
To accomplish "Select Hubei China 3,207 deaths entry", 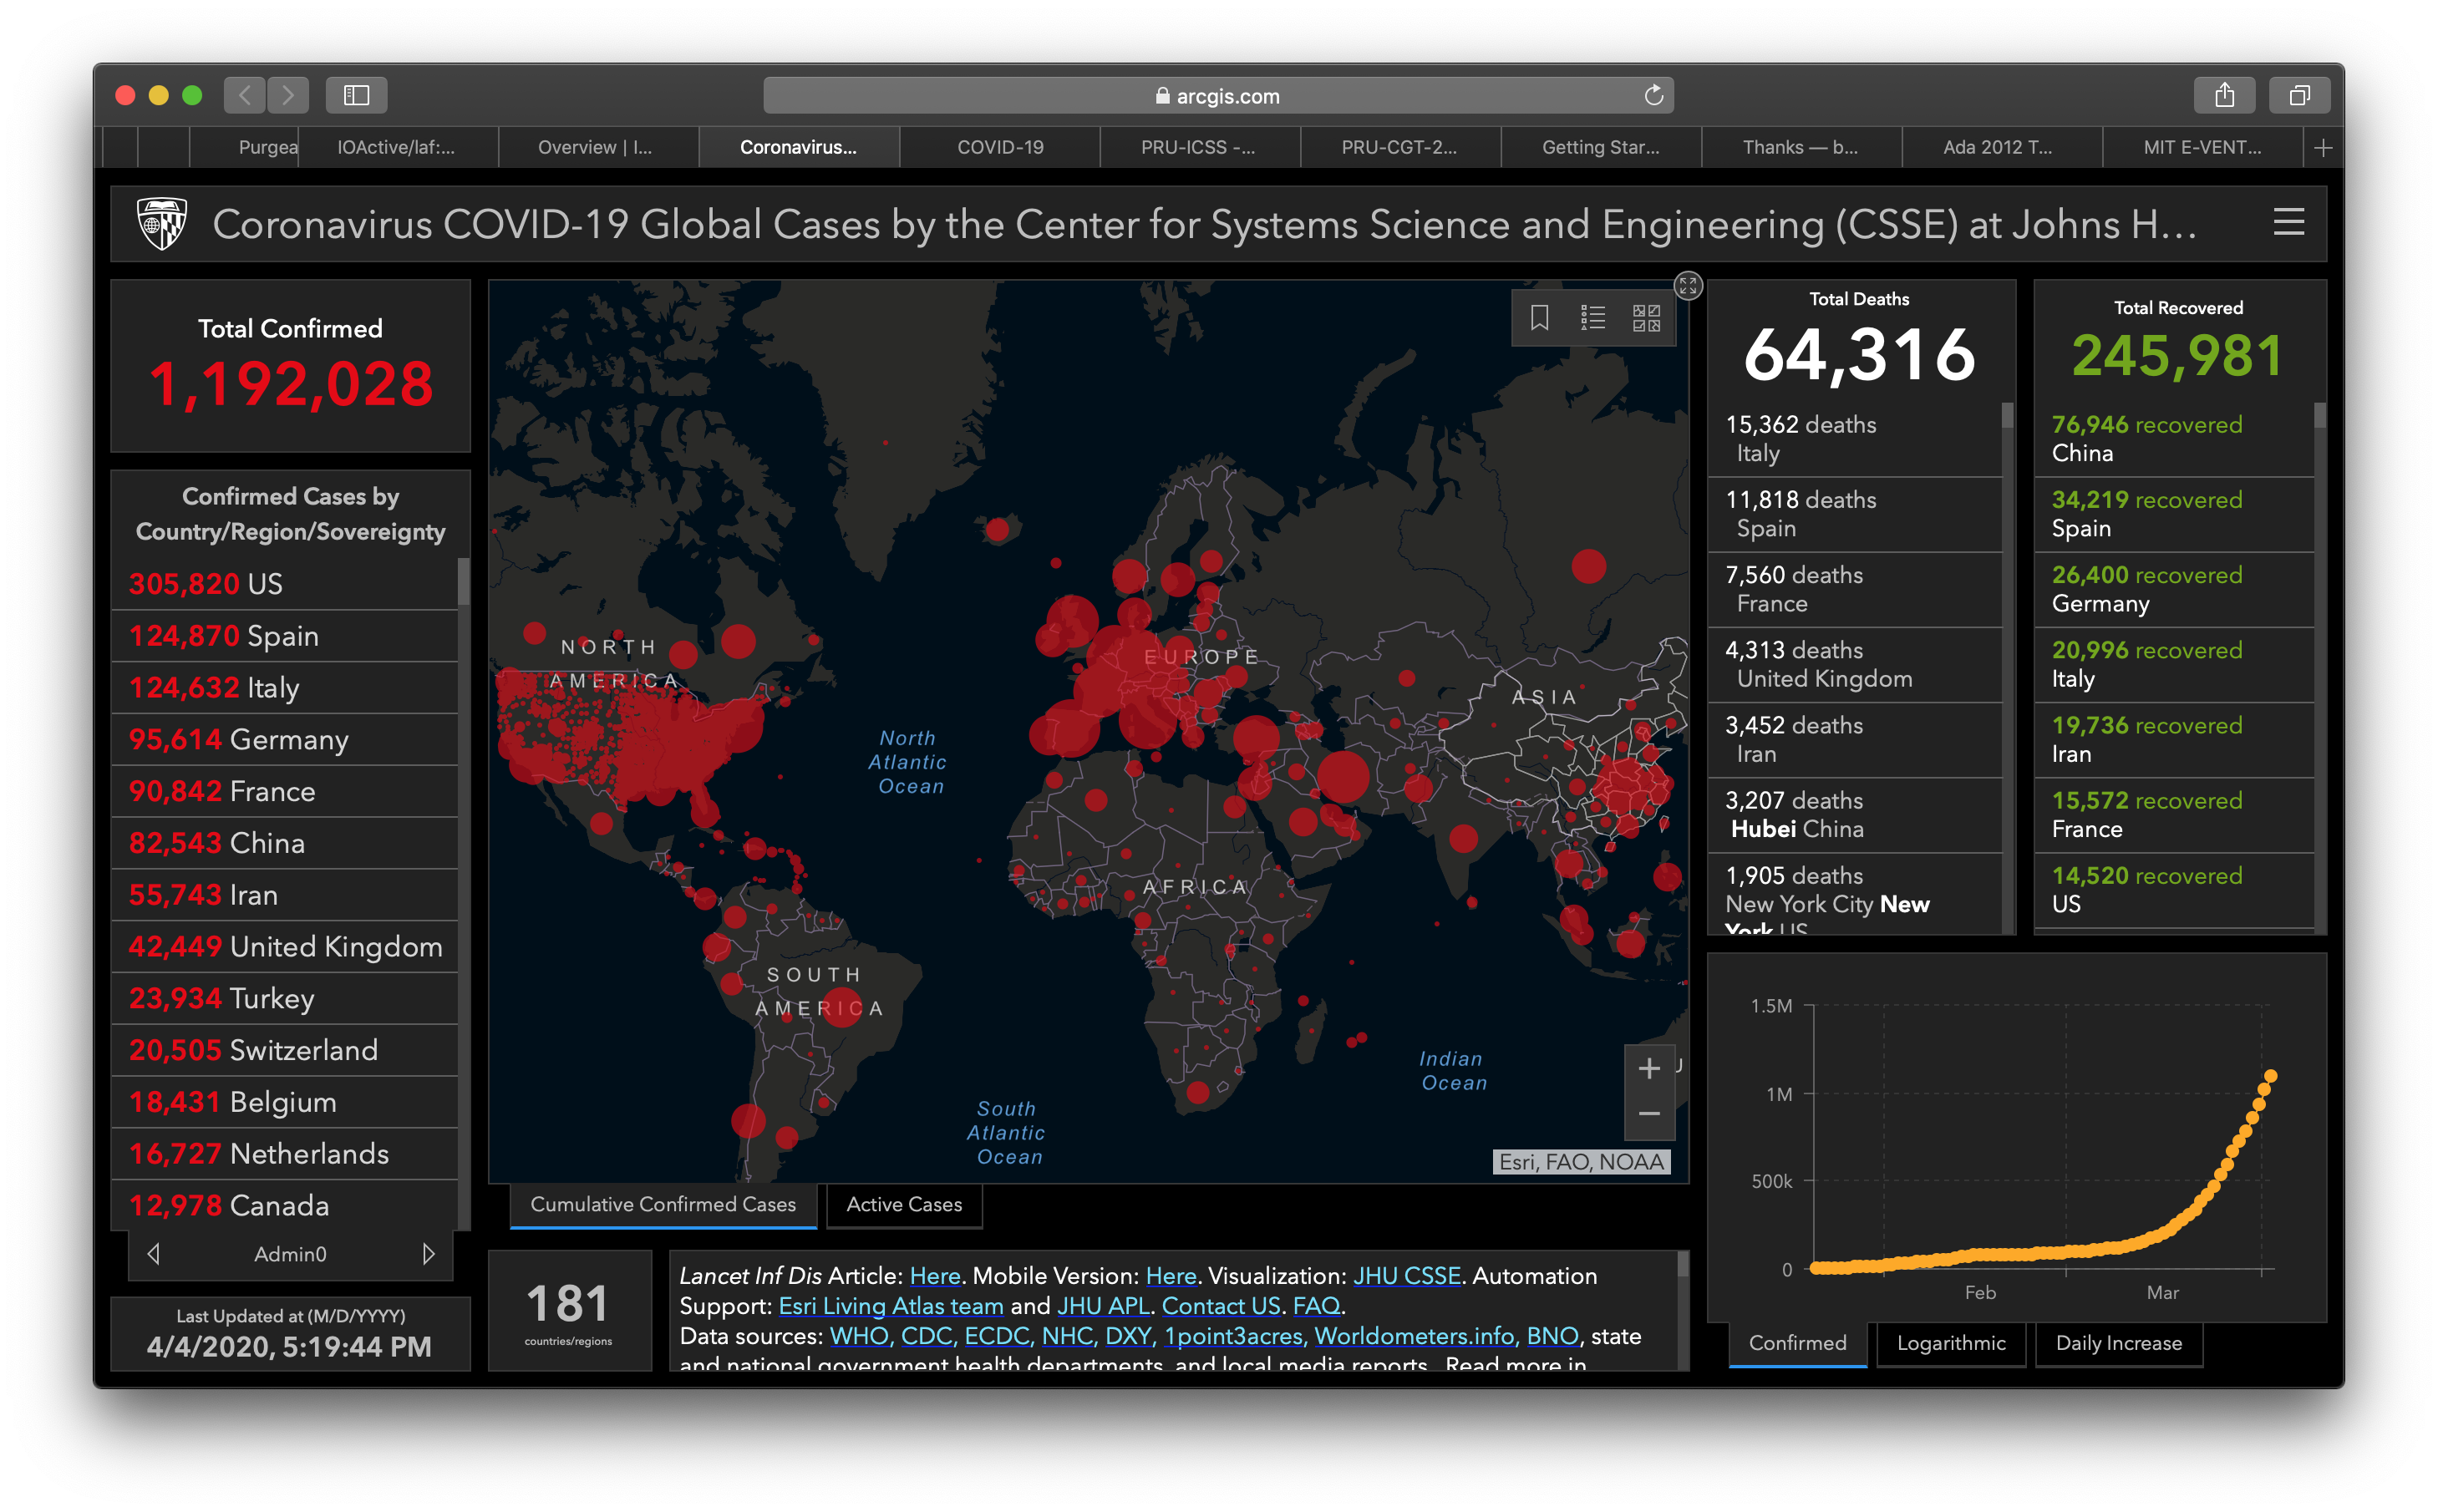I will pos(1855,815).
